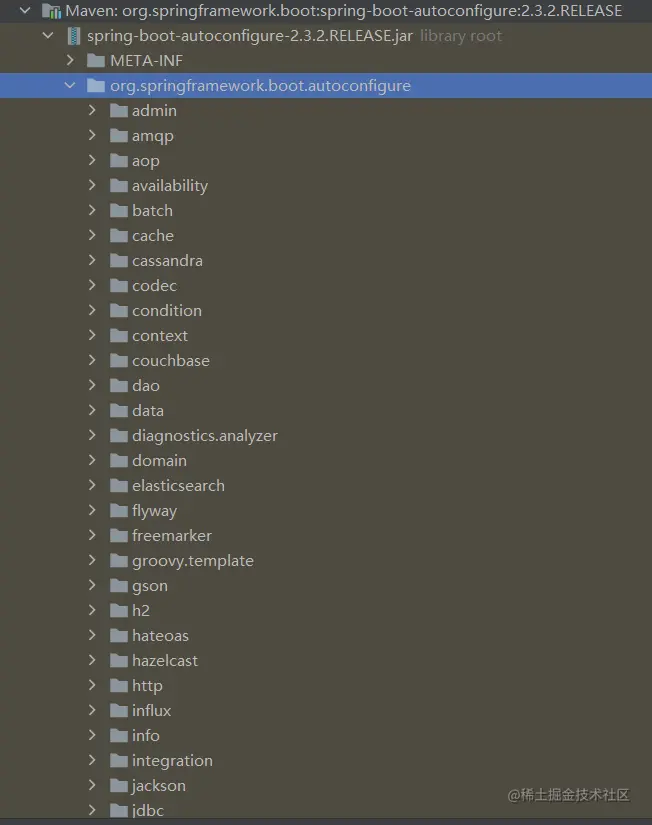652x825 pixels.
Task: Click the flyway folder icon
Action: (119, 510)
